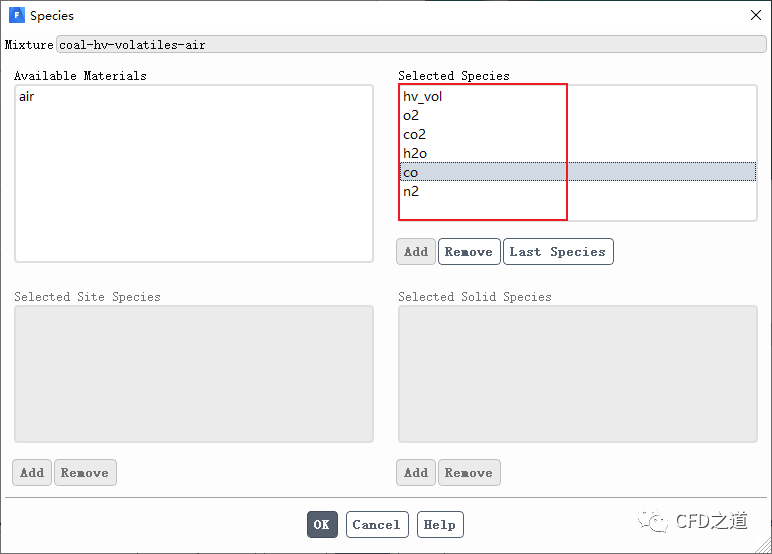Click Remove under Selected Site Species
Image resolution: width=772 pixels, height=554 pixels.
[85, 473]
